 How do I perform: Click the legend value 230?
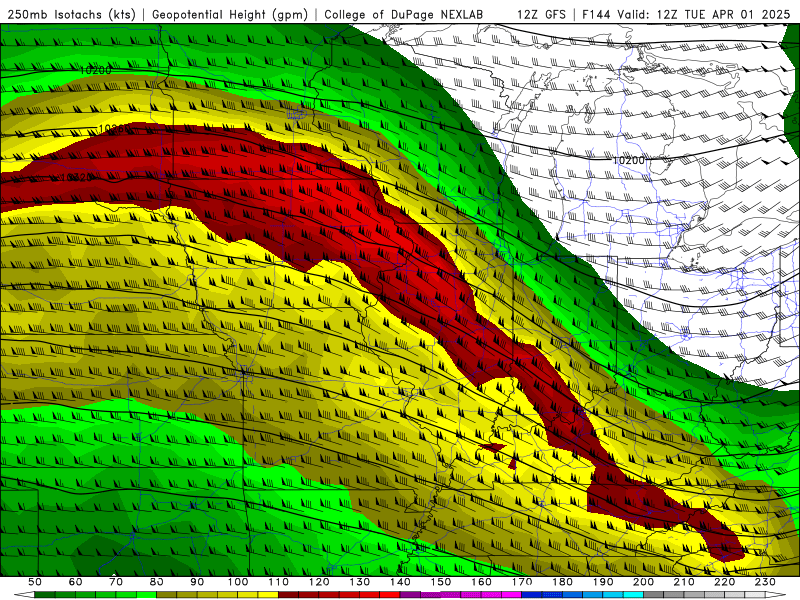[765, 582]
